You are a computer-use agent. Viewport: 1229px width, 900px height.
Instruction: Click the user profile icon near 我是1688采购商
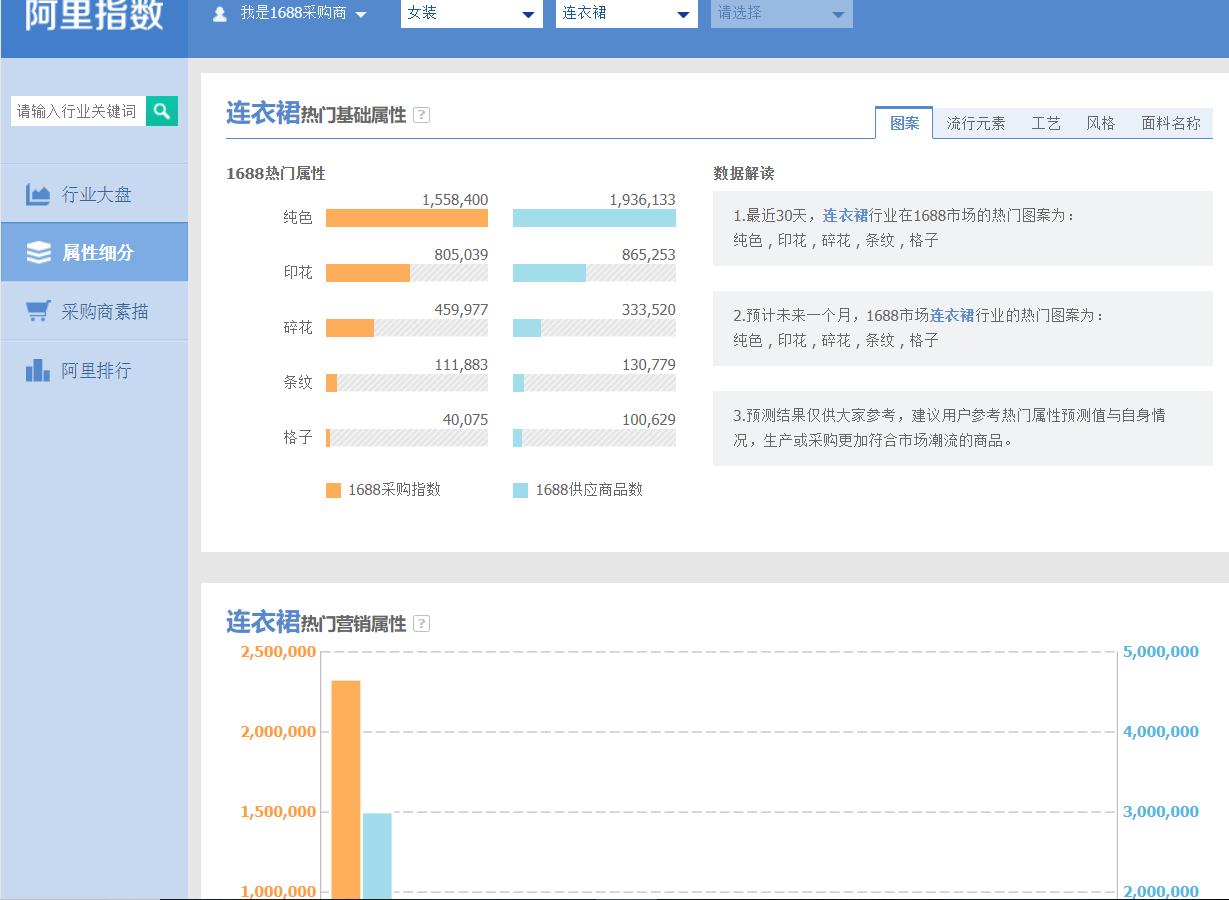point(218,14)
